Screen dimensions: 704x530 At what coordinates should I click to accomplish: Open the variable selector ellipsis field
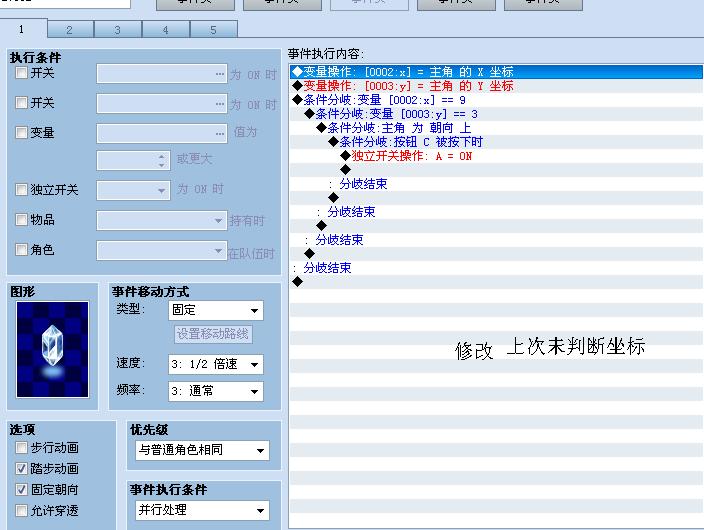click(x=162, y=133)
